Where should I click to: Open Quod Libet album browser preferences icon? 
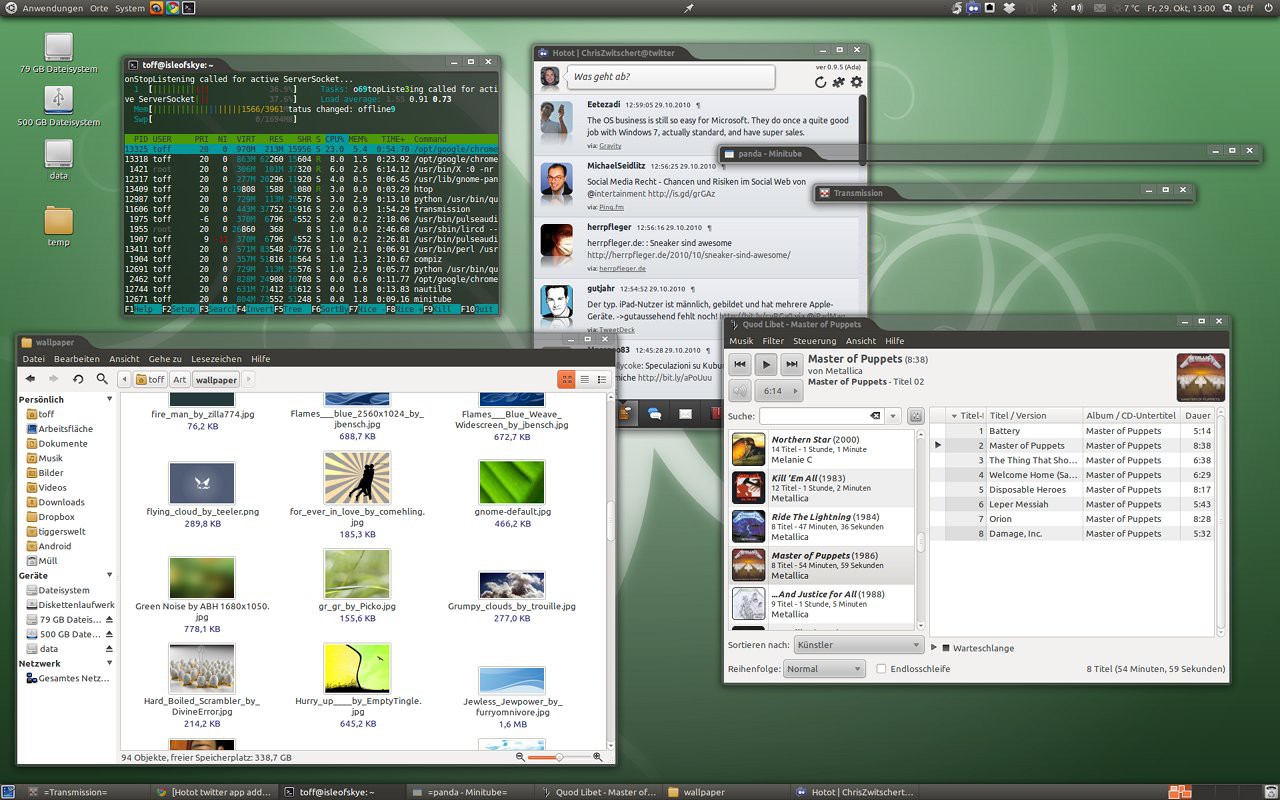click(x=917, y=416)
